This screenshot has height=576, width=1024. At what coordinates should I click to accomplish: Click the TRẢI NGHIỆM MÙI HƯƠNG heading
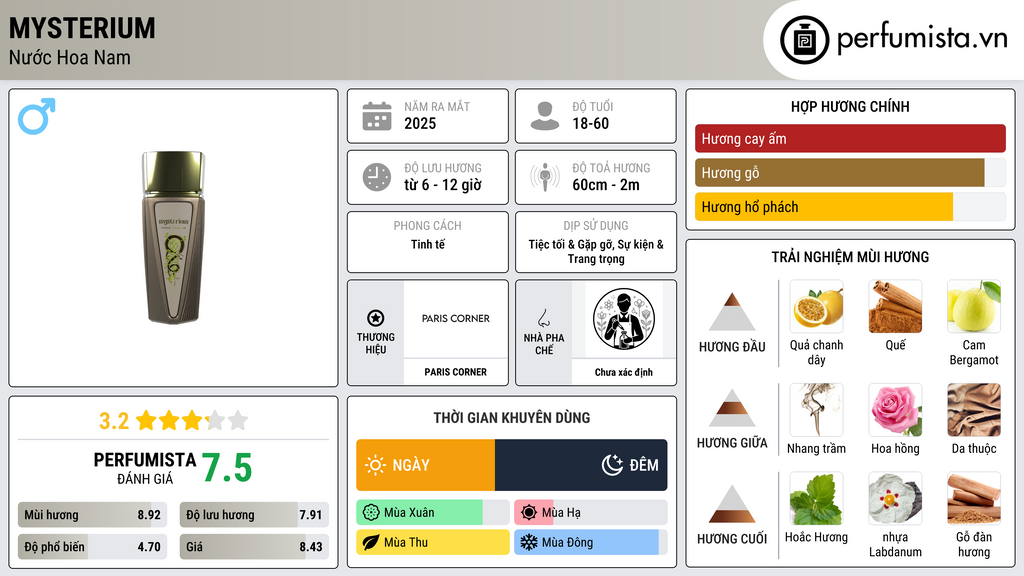pyautogui.click(x=850, y=257)
